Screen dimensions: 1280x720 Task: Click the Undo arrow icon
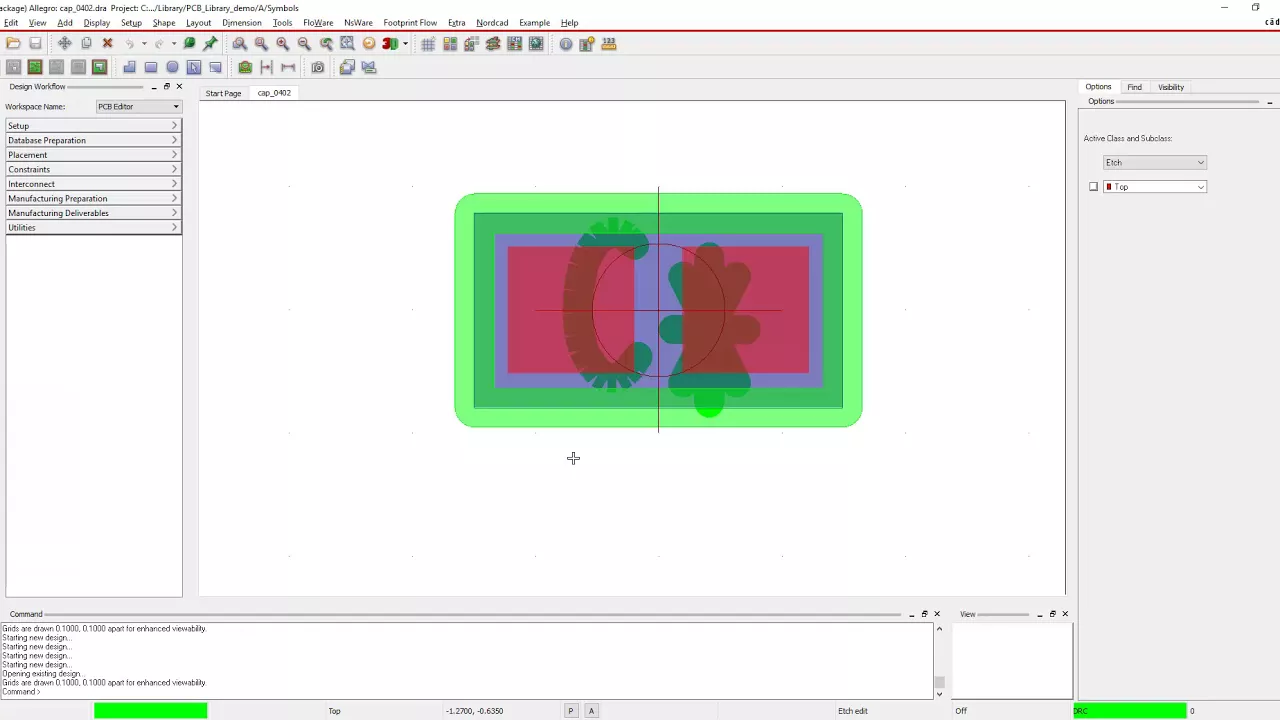pyautogui.click(x=130, y=43)
